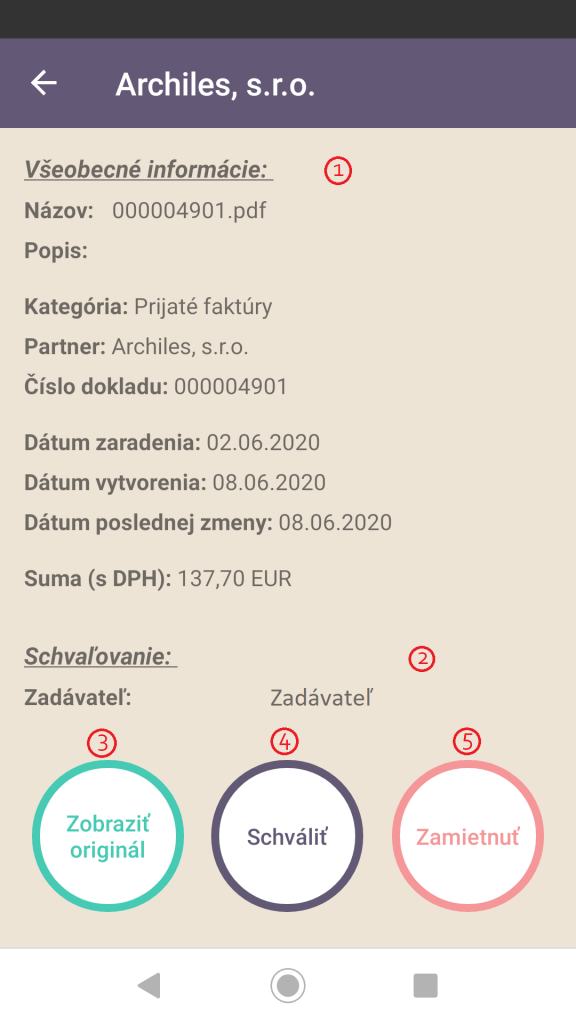Click the Suma 137,70 EUR value

234,579
